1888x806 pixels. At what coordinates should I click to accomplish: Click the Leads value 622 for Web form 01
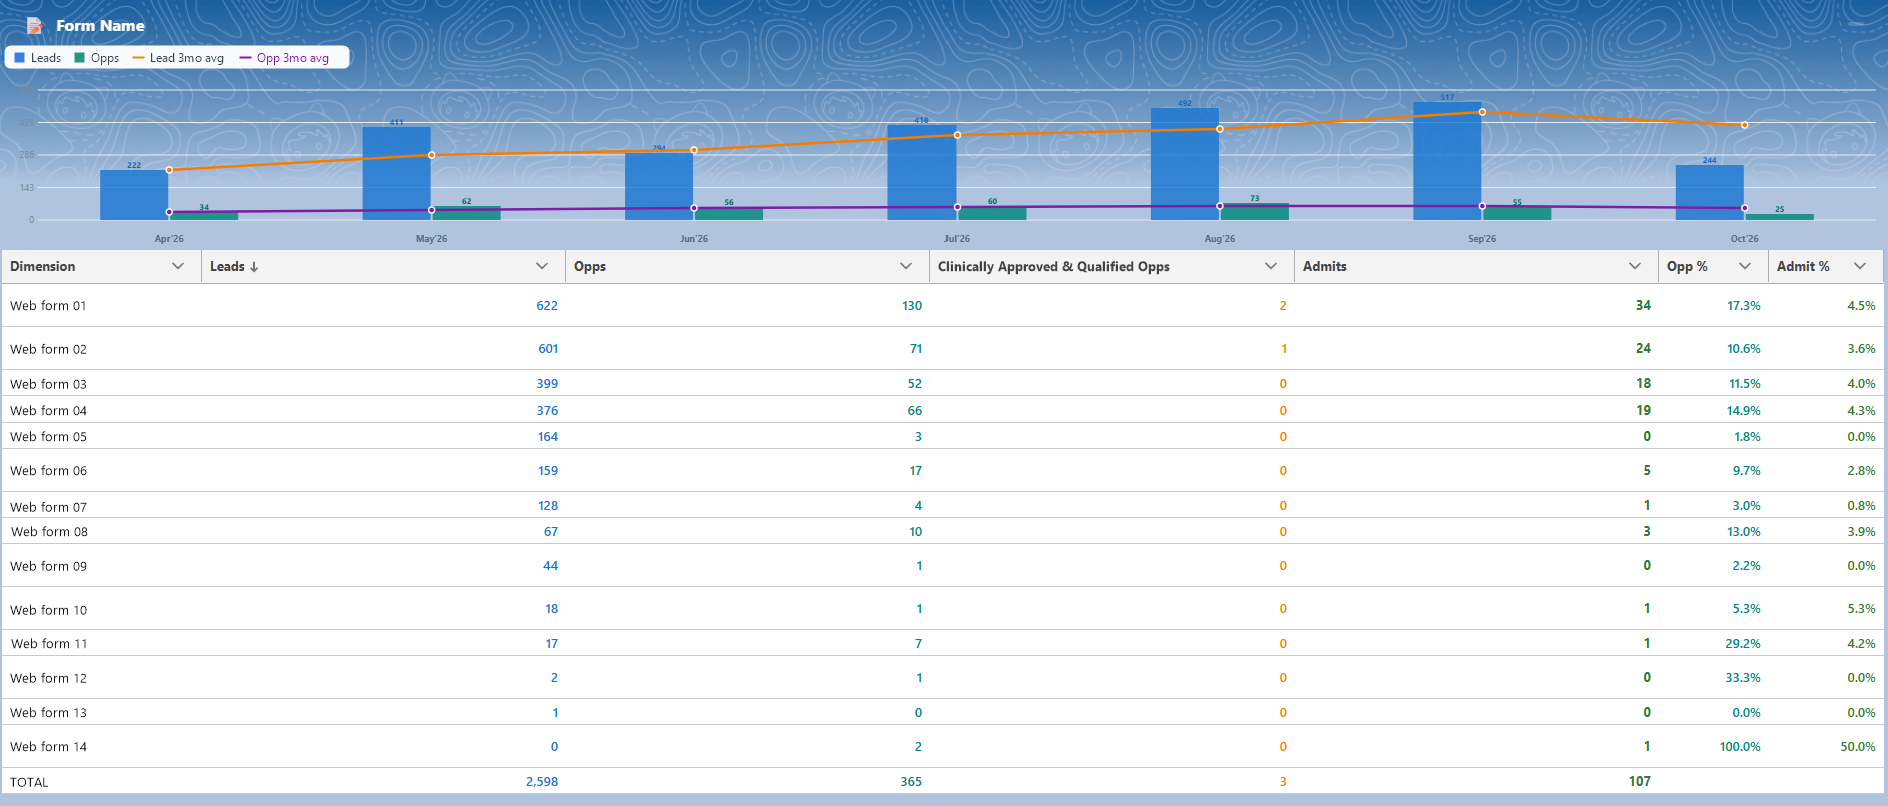[547, 306]
